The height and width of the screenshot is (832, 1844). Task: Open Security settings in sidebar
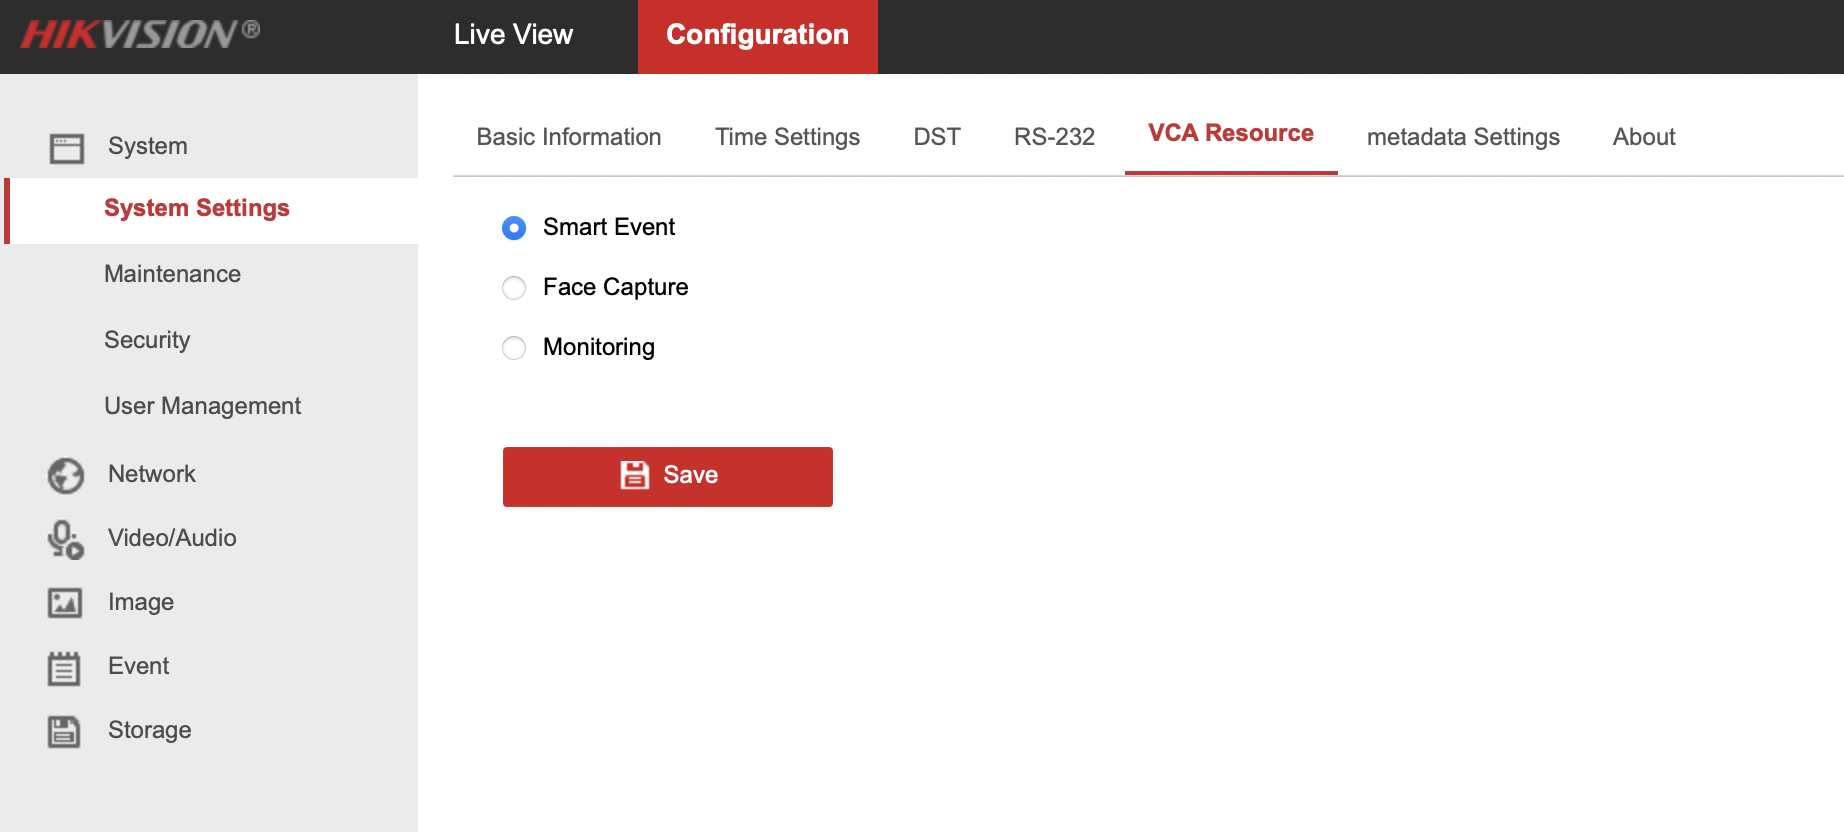pyautogui.click(x=147, y=340)
